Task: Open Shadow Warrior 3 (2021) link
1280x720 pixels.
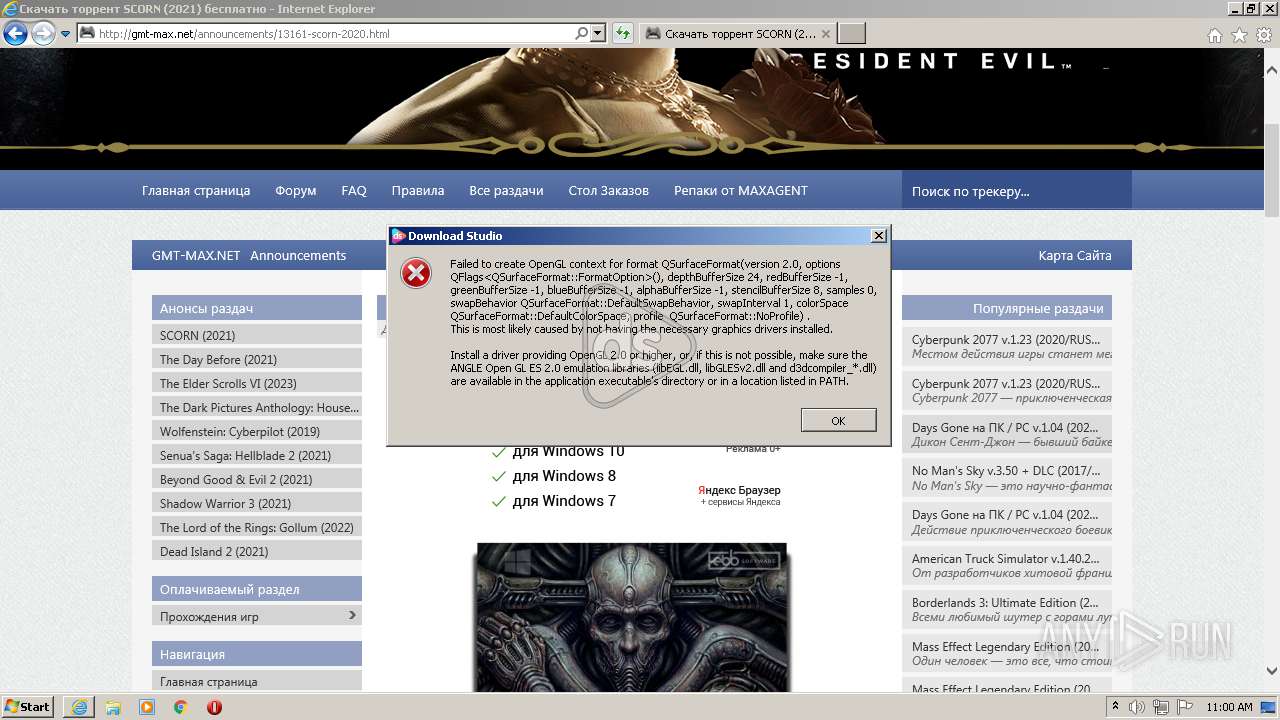Action: click(257, 503)
